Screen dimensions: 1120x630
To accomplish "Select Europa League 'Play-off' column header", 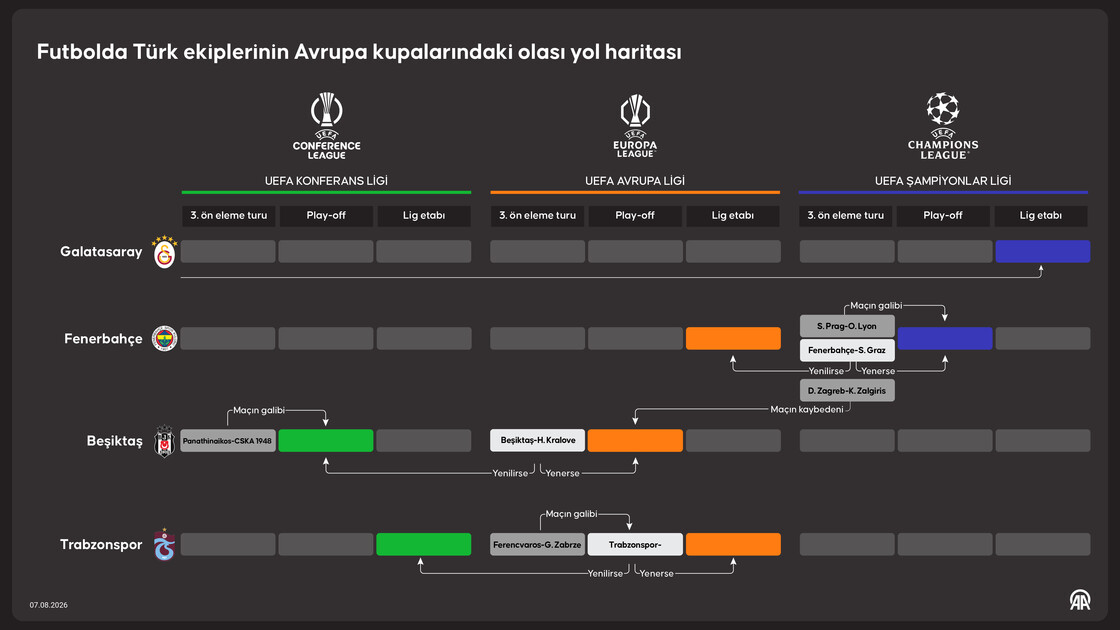I will (635, 216).
